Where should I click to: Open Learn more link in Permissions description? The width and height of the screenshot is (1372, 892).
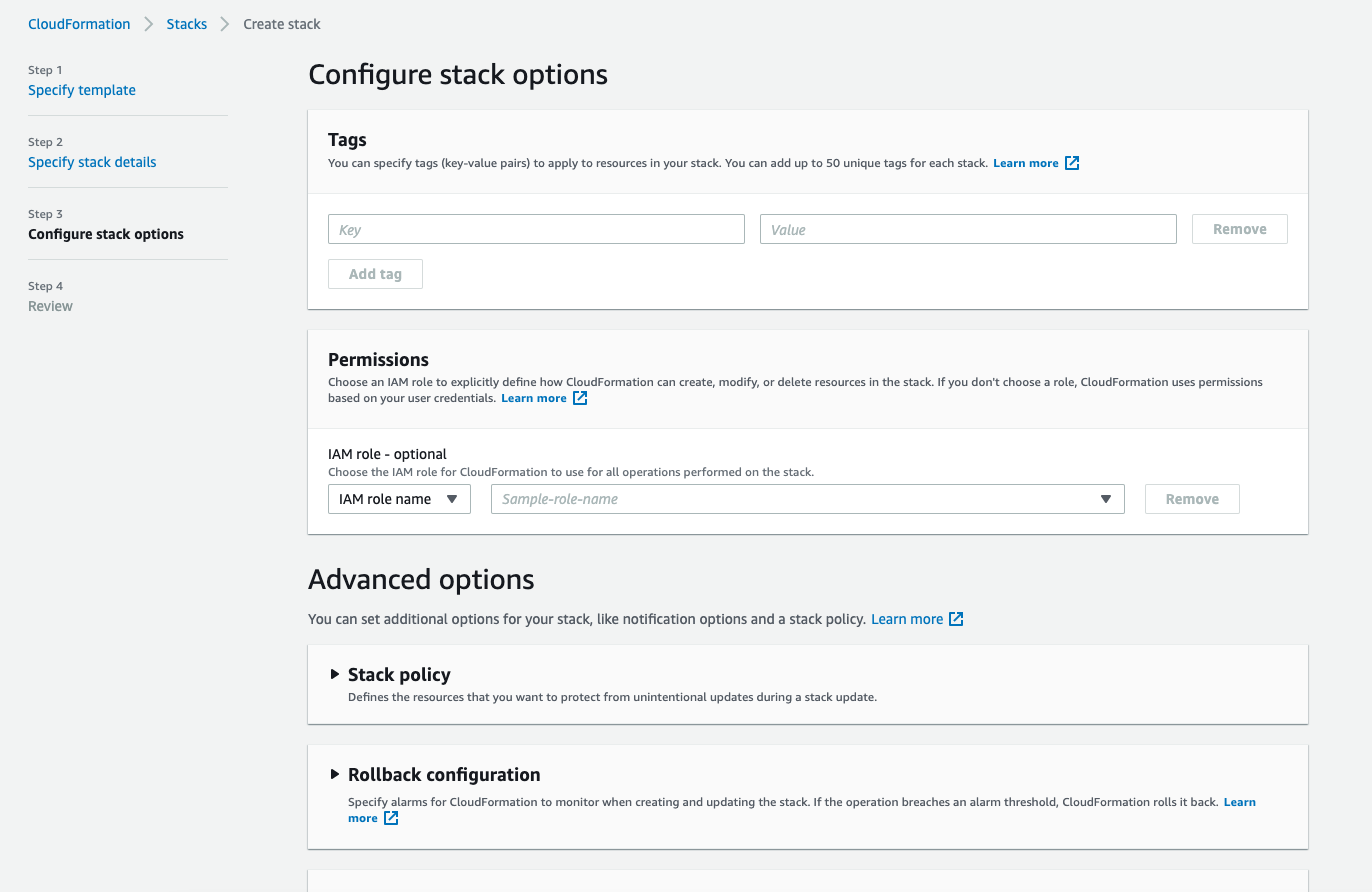click(533, 398)
